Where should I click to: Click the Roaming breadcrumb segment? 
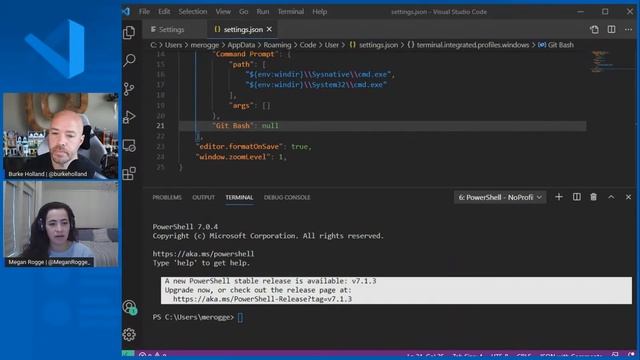[x=277, y=45]
